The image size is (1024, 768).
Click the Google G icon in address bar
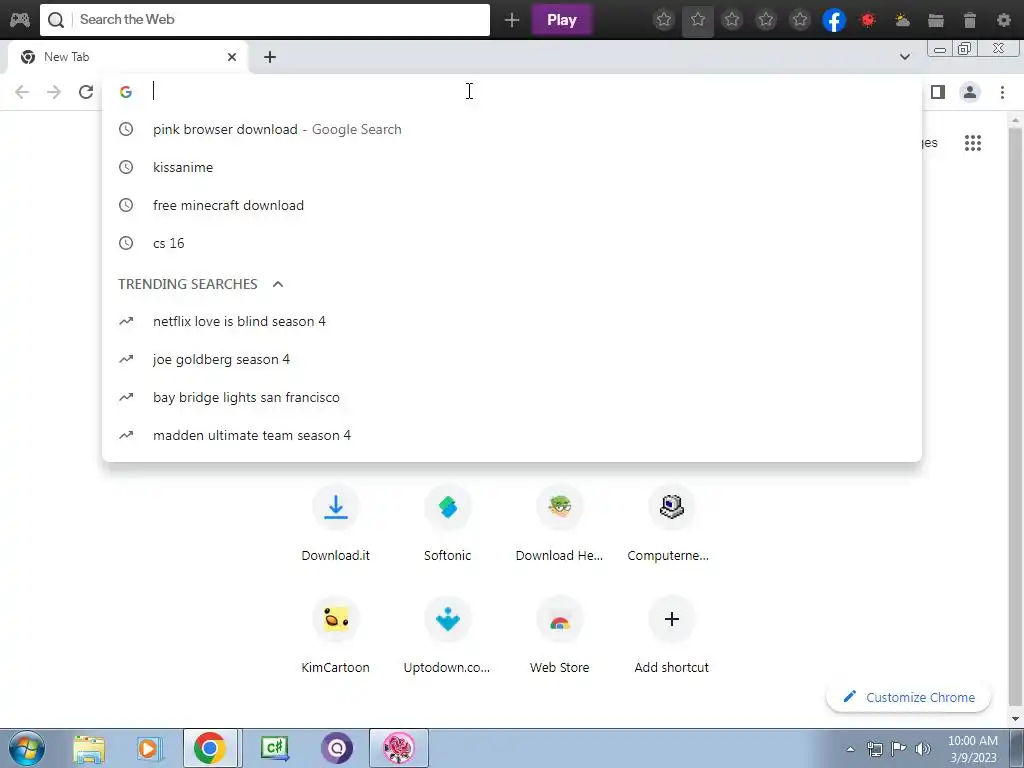click(x=126, y=92)
